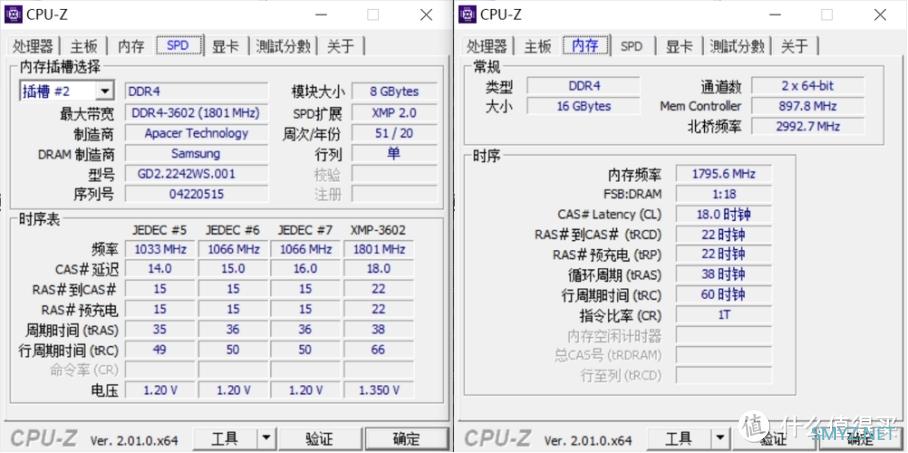Image resolution: width=908 pixels, height=453 pixels.
Task: Open 工具 dropdown arrow in right window
Action: (x=720, y=439)
